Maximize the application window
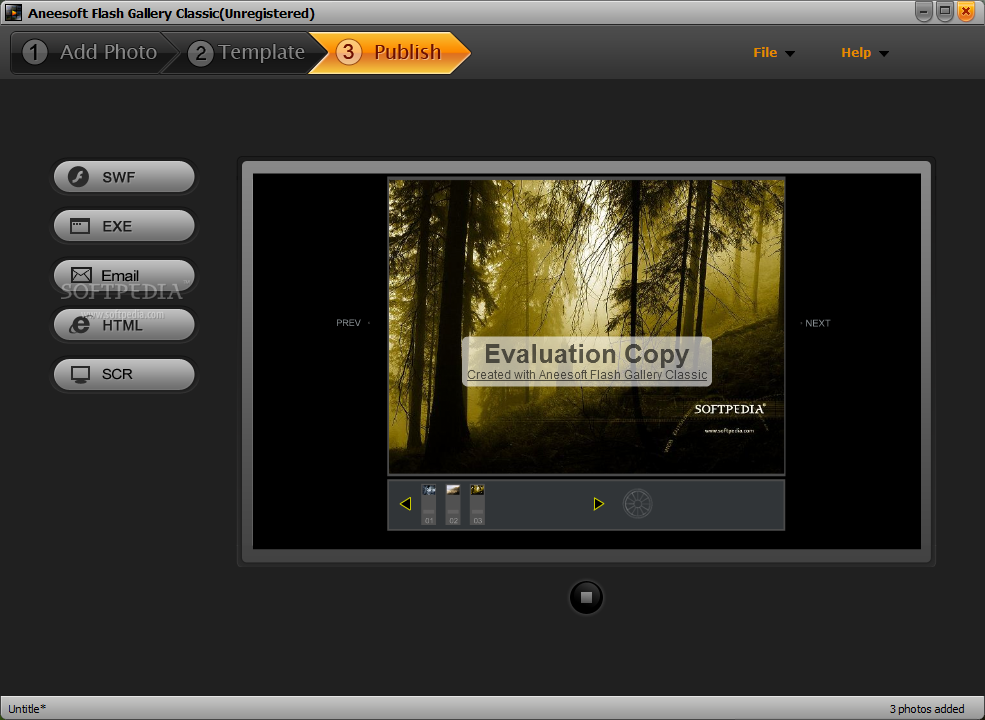Screen dimensions: 985x720 pos(945,11)
